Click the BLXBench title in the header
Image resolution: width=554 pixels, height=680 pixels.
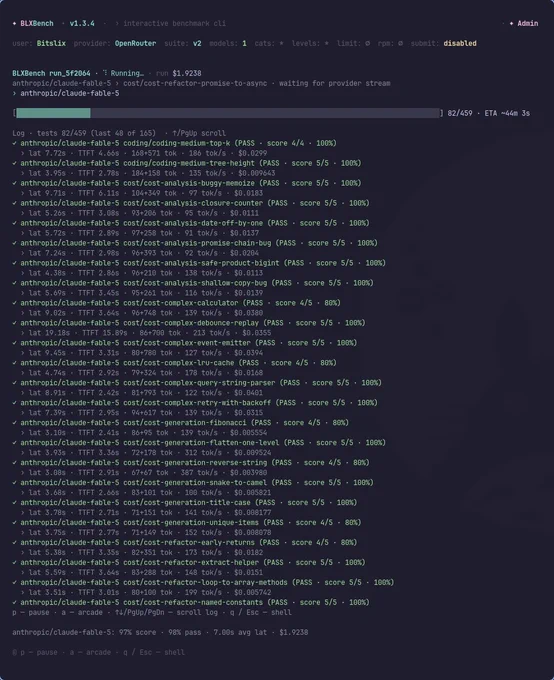tap(37, 23)
